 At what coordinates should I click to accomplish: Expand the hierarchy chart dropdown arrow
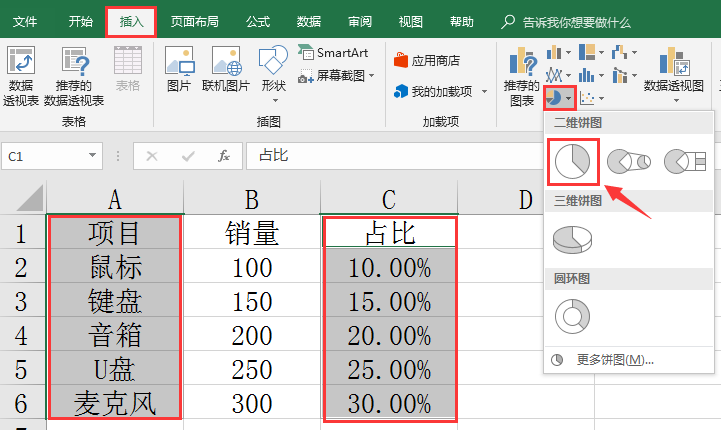601,53
